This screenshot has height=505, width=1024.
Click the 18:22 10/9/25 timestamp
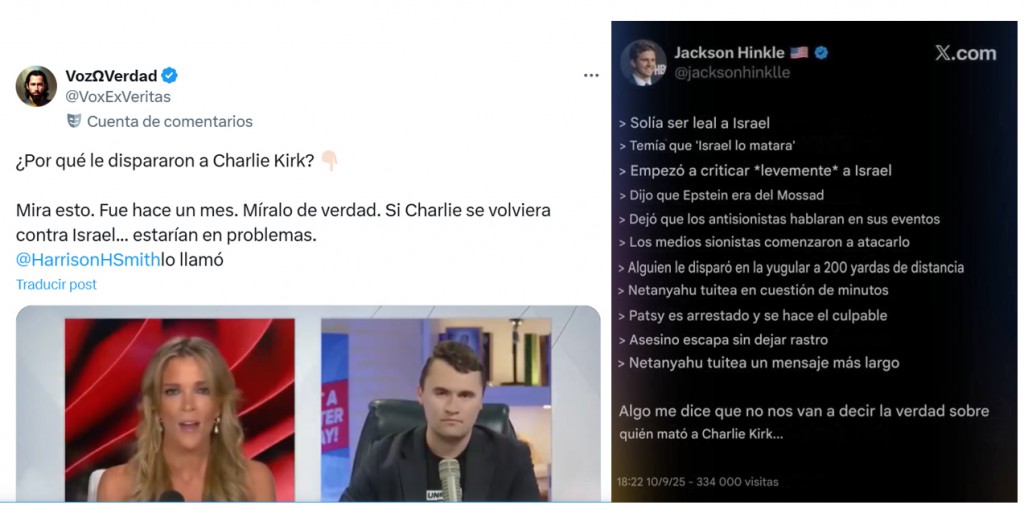coord(654,482)
